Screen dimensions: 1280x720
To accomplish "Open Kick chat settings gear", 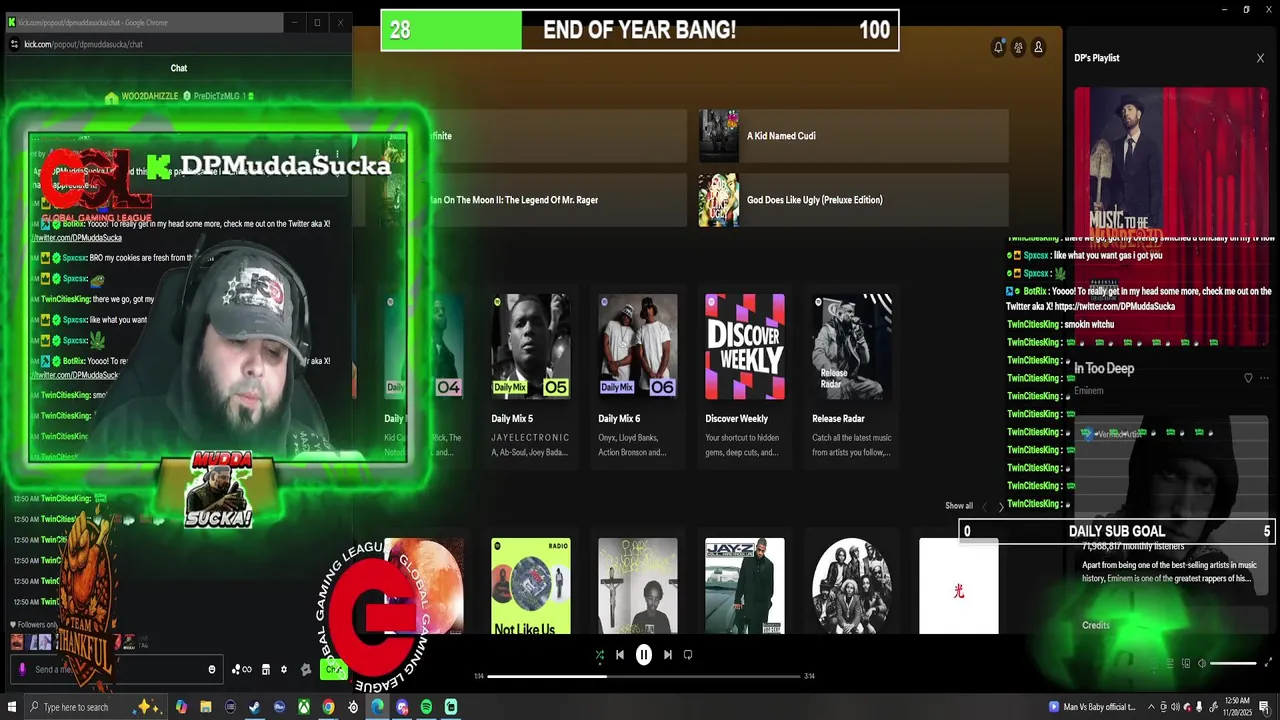I will [284, 669].
